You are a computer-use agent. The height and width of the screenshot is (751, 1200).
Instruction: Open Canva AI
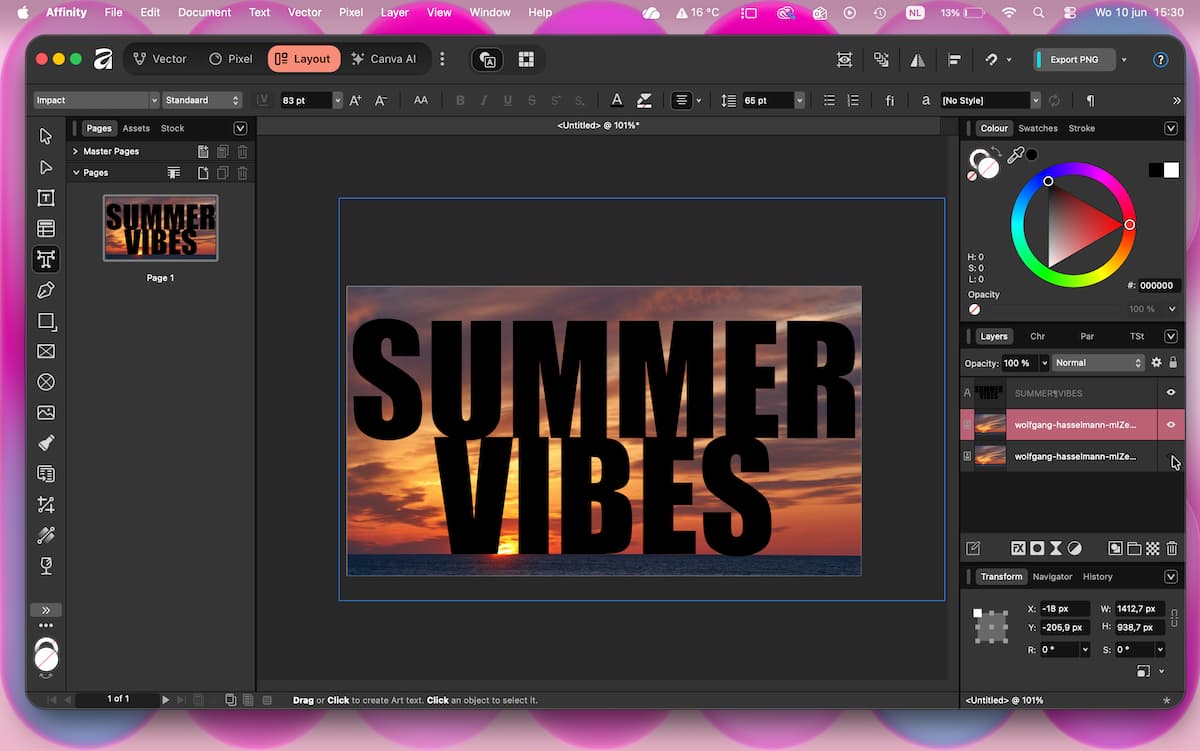coord(383,59)
